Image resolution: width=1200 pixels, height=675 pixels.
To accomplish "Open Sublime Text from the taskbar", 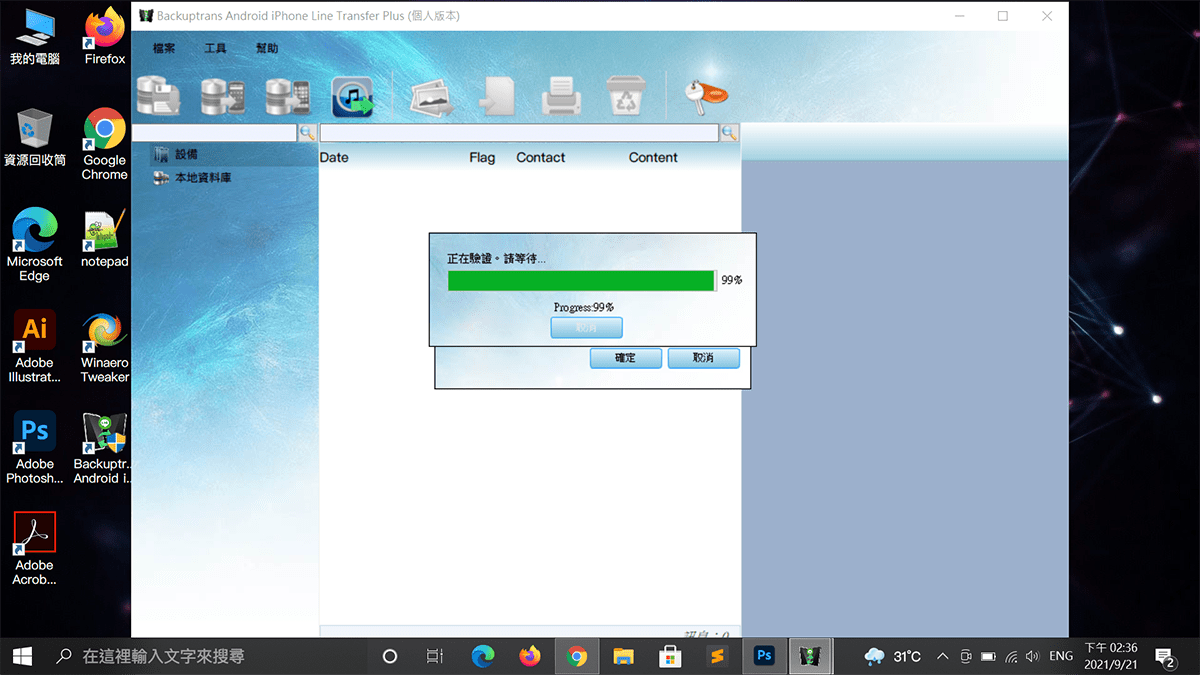I will [x=716, y=656].
